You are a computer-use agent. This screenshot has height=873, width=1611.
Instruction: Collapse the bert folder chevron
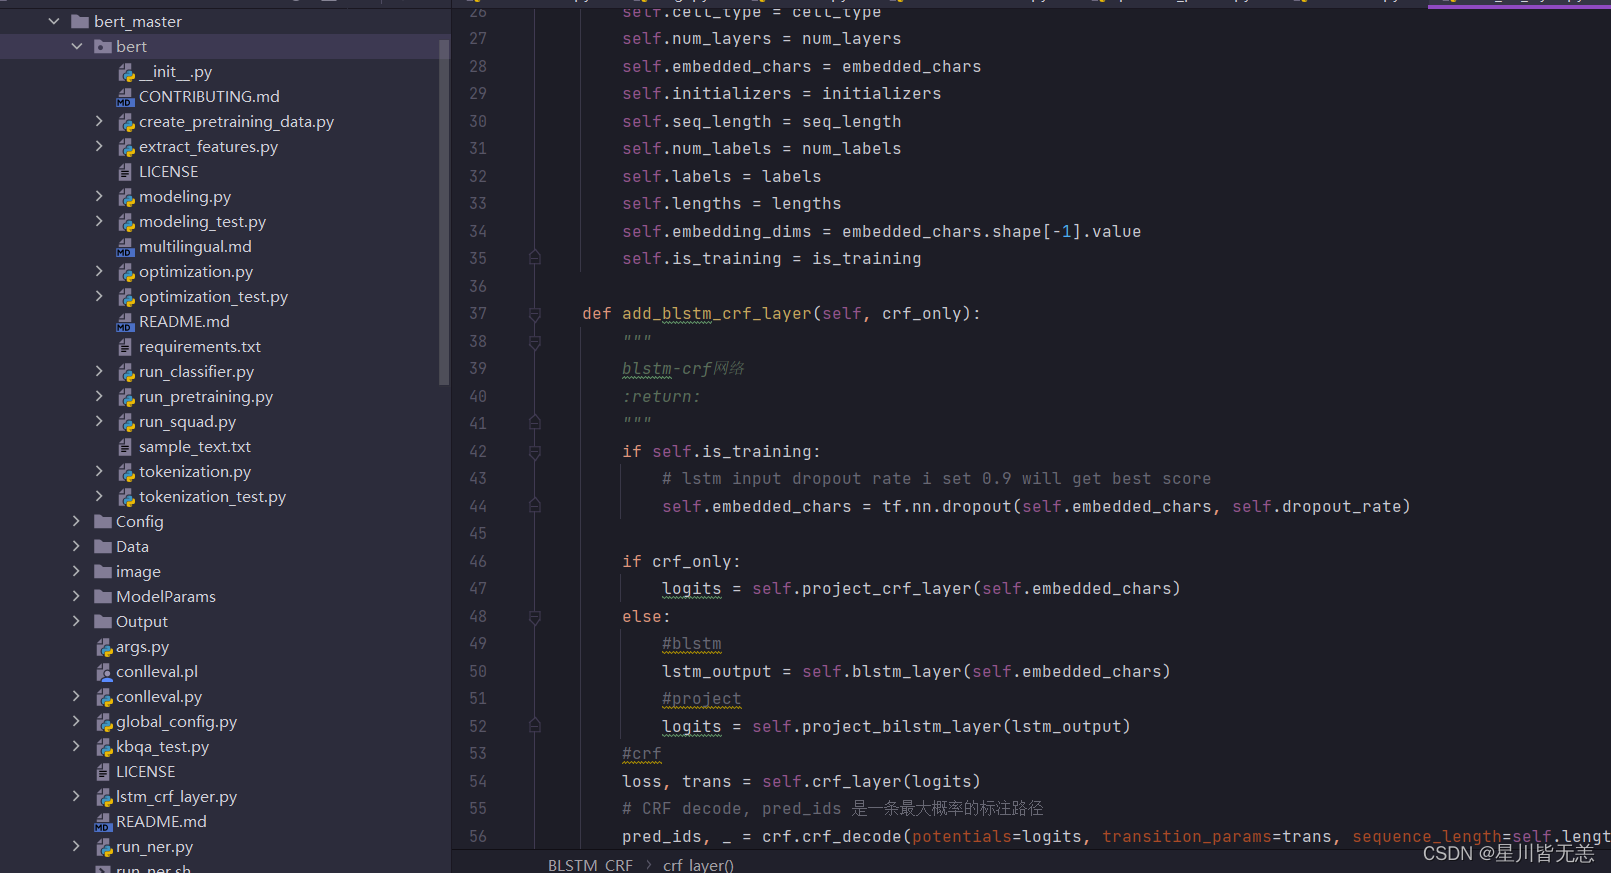pos(77,46)
